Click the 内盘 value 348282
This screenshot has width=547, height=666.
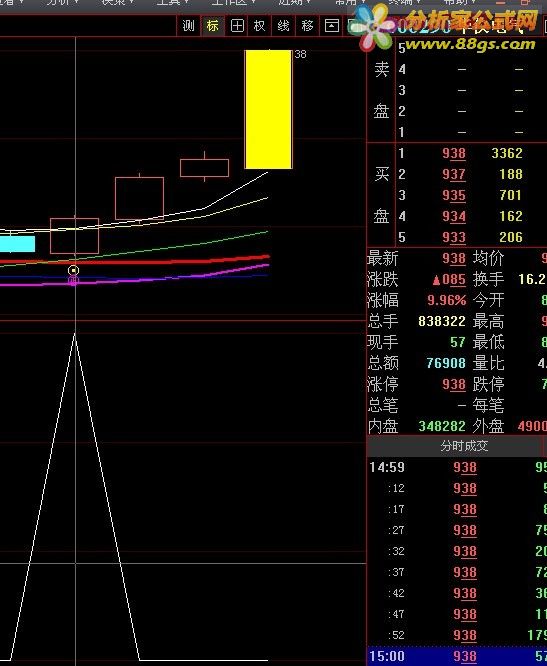pos(442,426)
